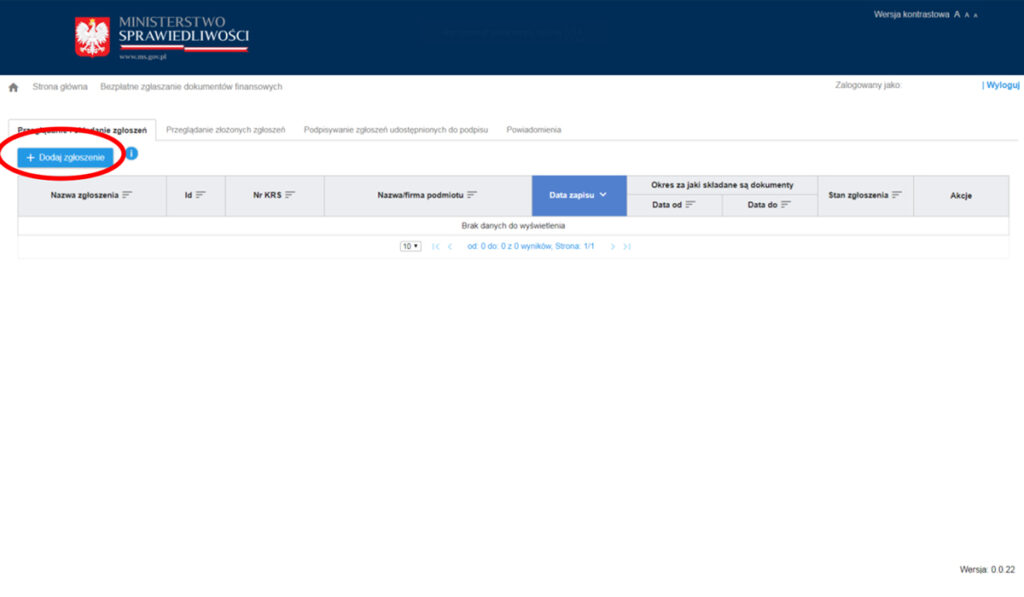Switch to Przeglądanie złożonych zgłoszeń tab
Screen dimensions: 1024x597
226,130
